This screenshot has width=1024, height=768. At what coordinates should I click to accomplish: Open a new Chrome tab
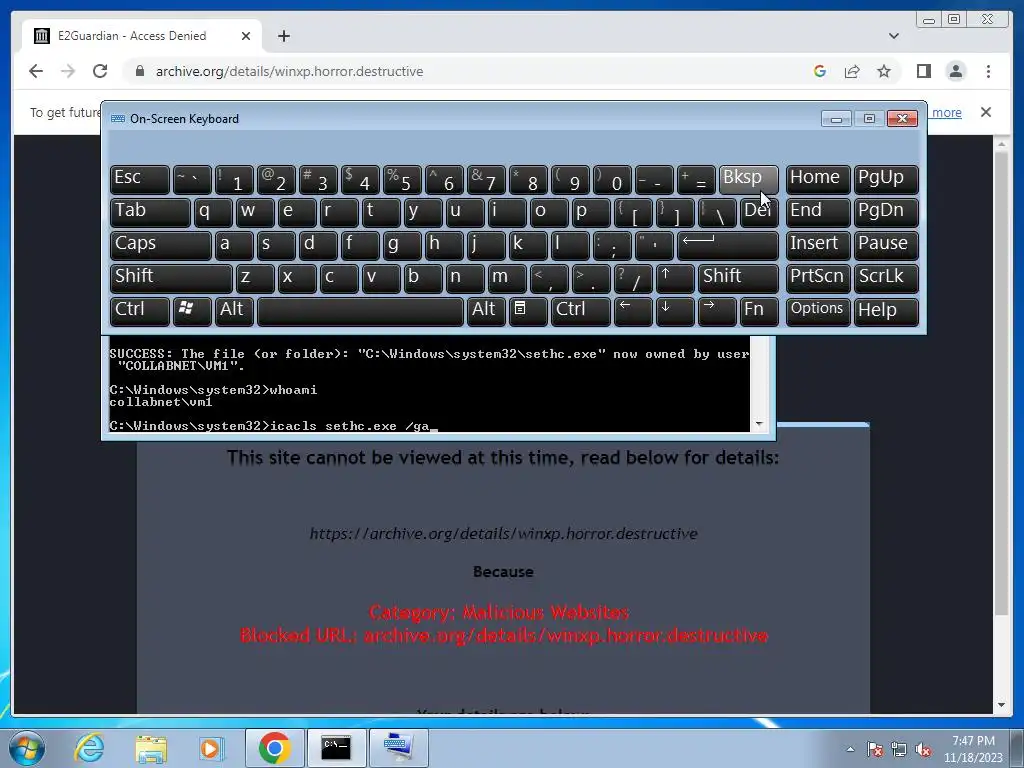pyautogui.click(x=283, y=36)
